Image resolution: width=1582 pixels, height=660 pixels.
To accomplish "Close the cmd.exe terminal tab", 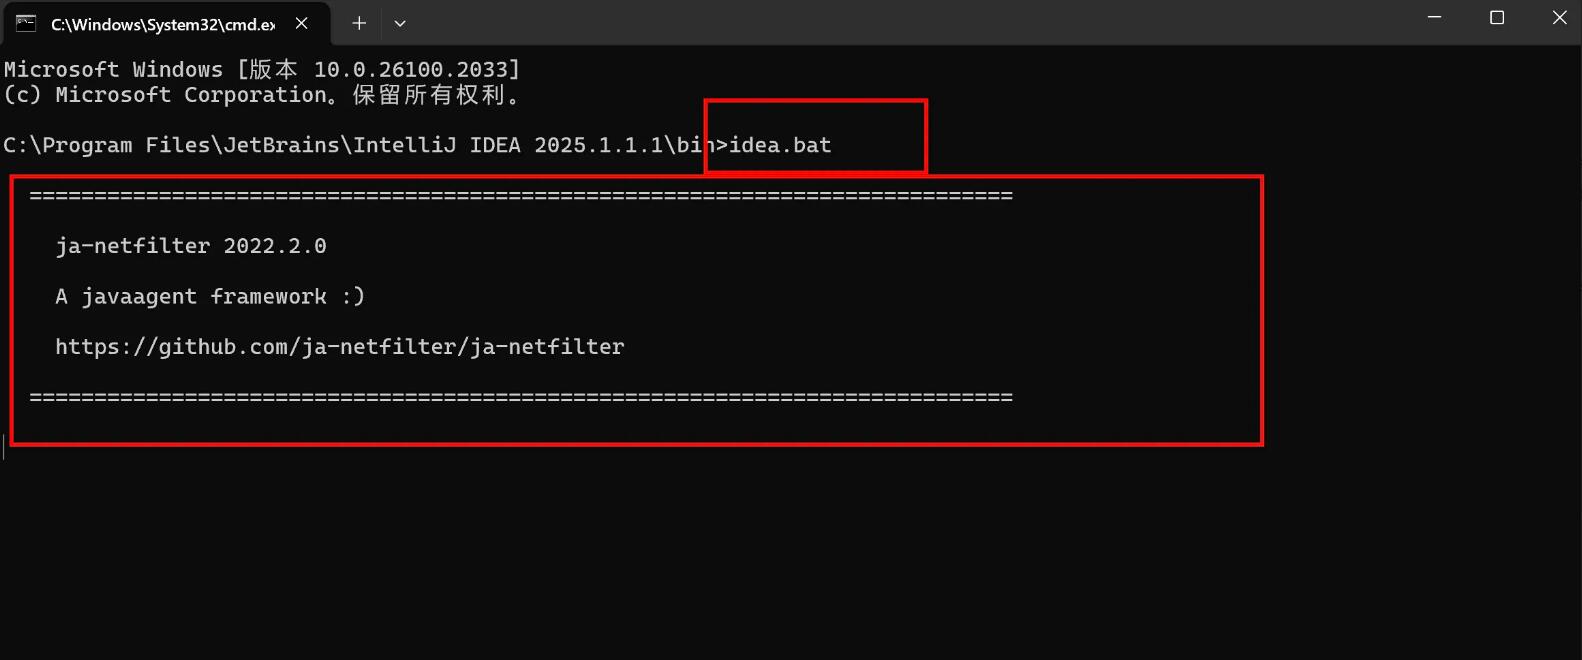I will point(301,23).
